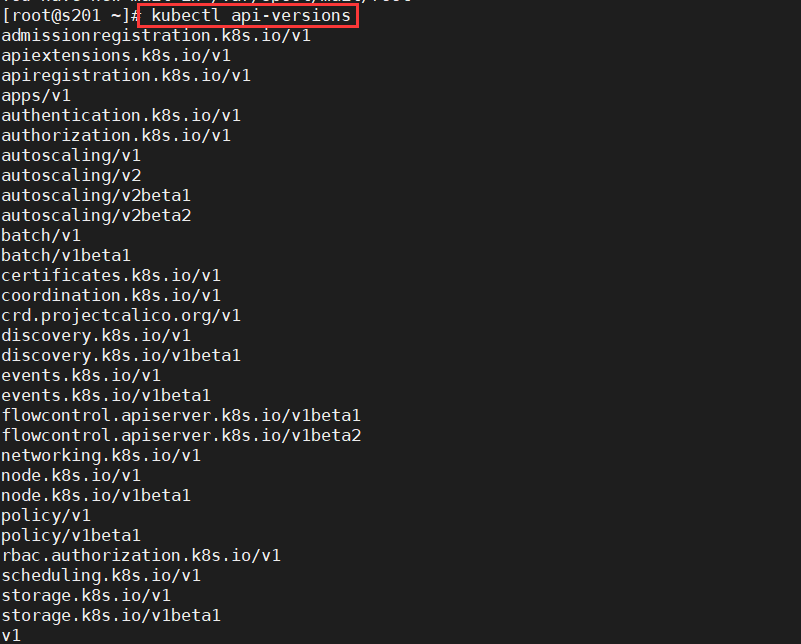Click the crd.projectcalico.org/v1 line
This screenshot has width=801, height=644.
point(121,316)
